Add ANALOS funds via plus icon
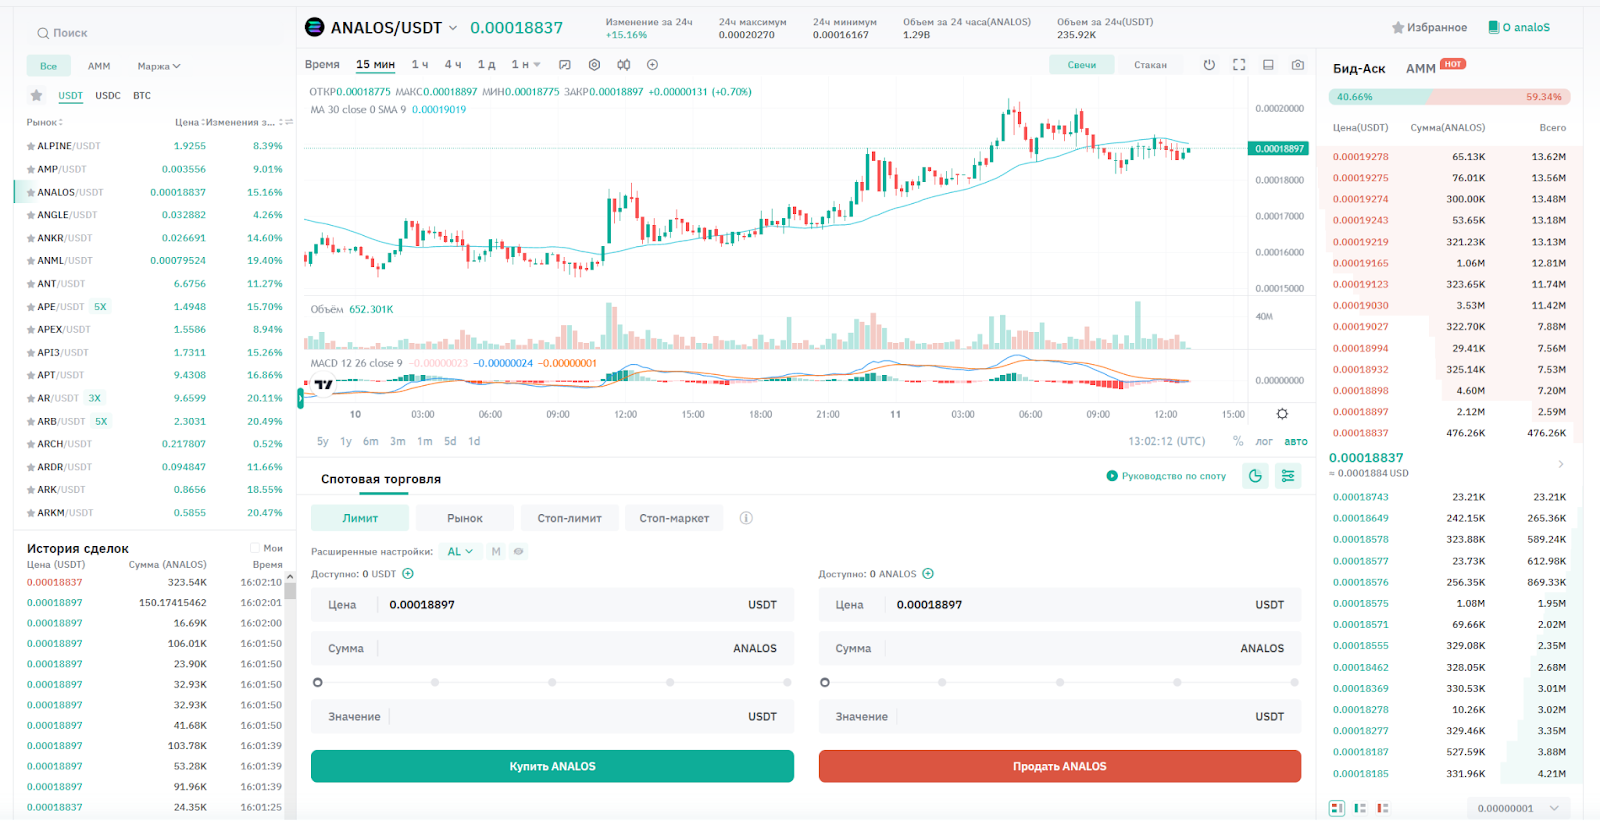Image resolution: width=1600 pixels, height=821 pixels. click(x=928, y=574)
